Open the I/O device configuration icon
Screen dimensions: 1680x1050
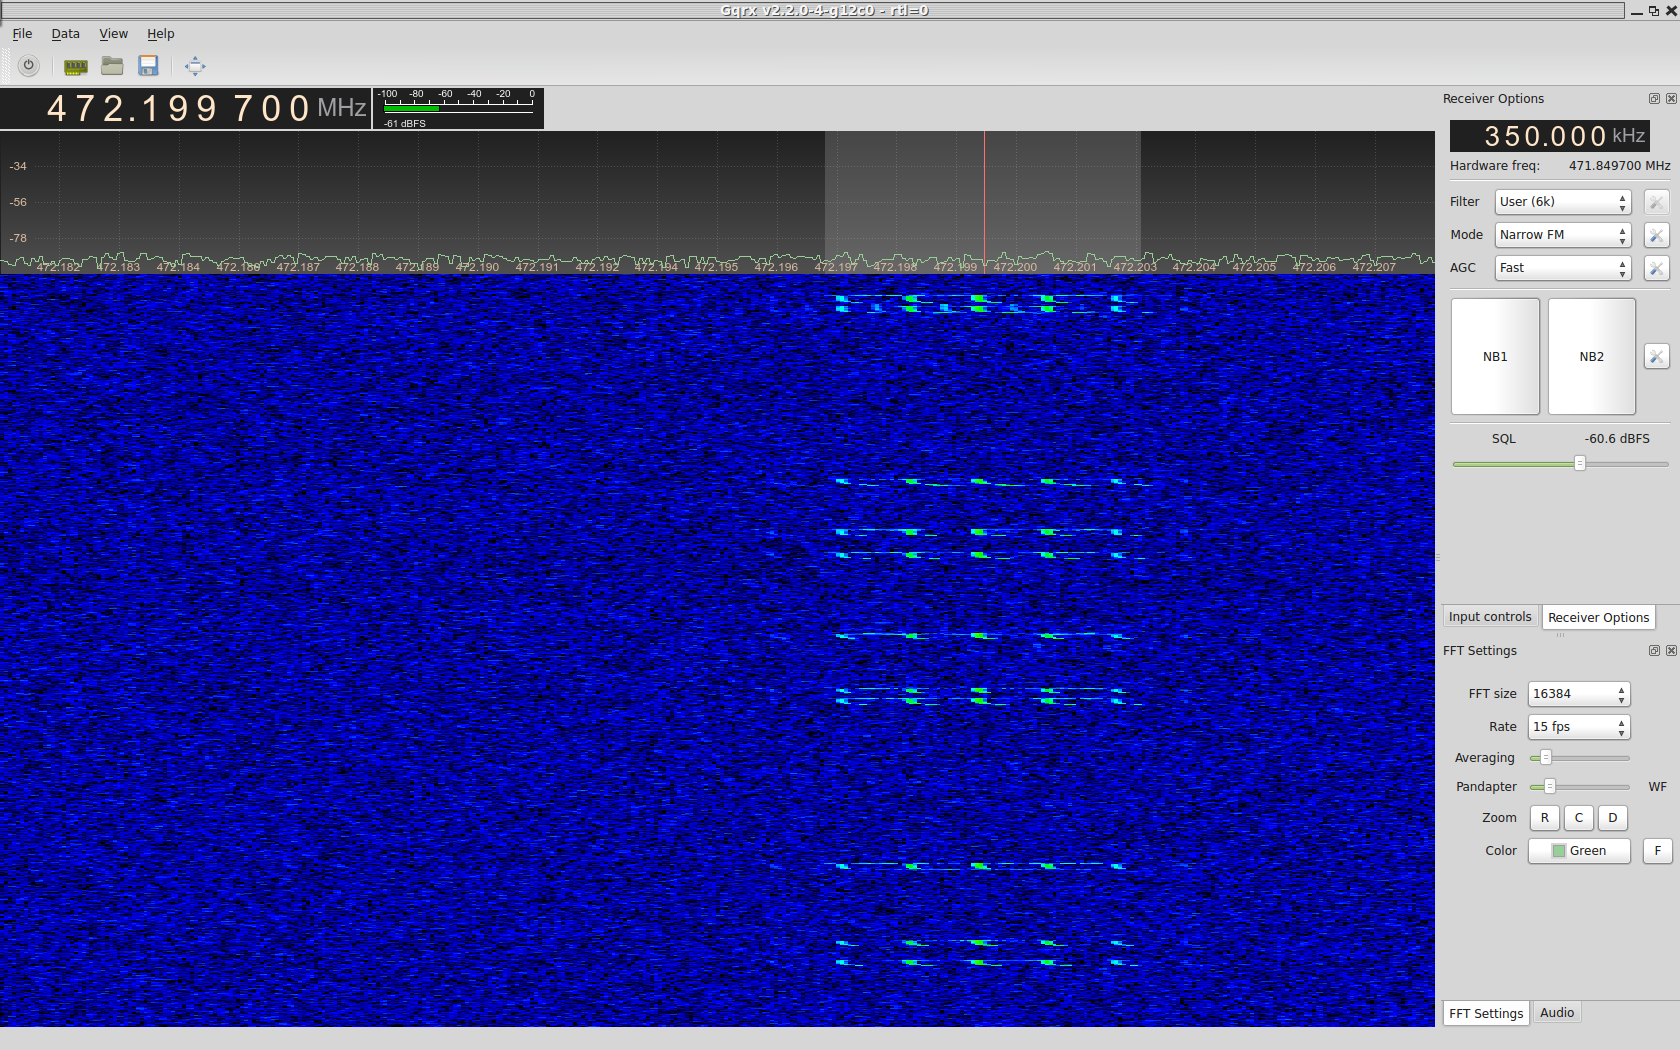[x=76, y=66]
